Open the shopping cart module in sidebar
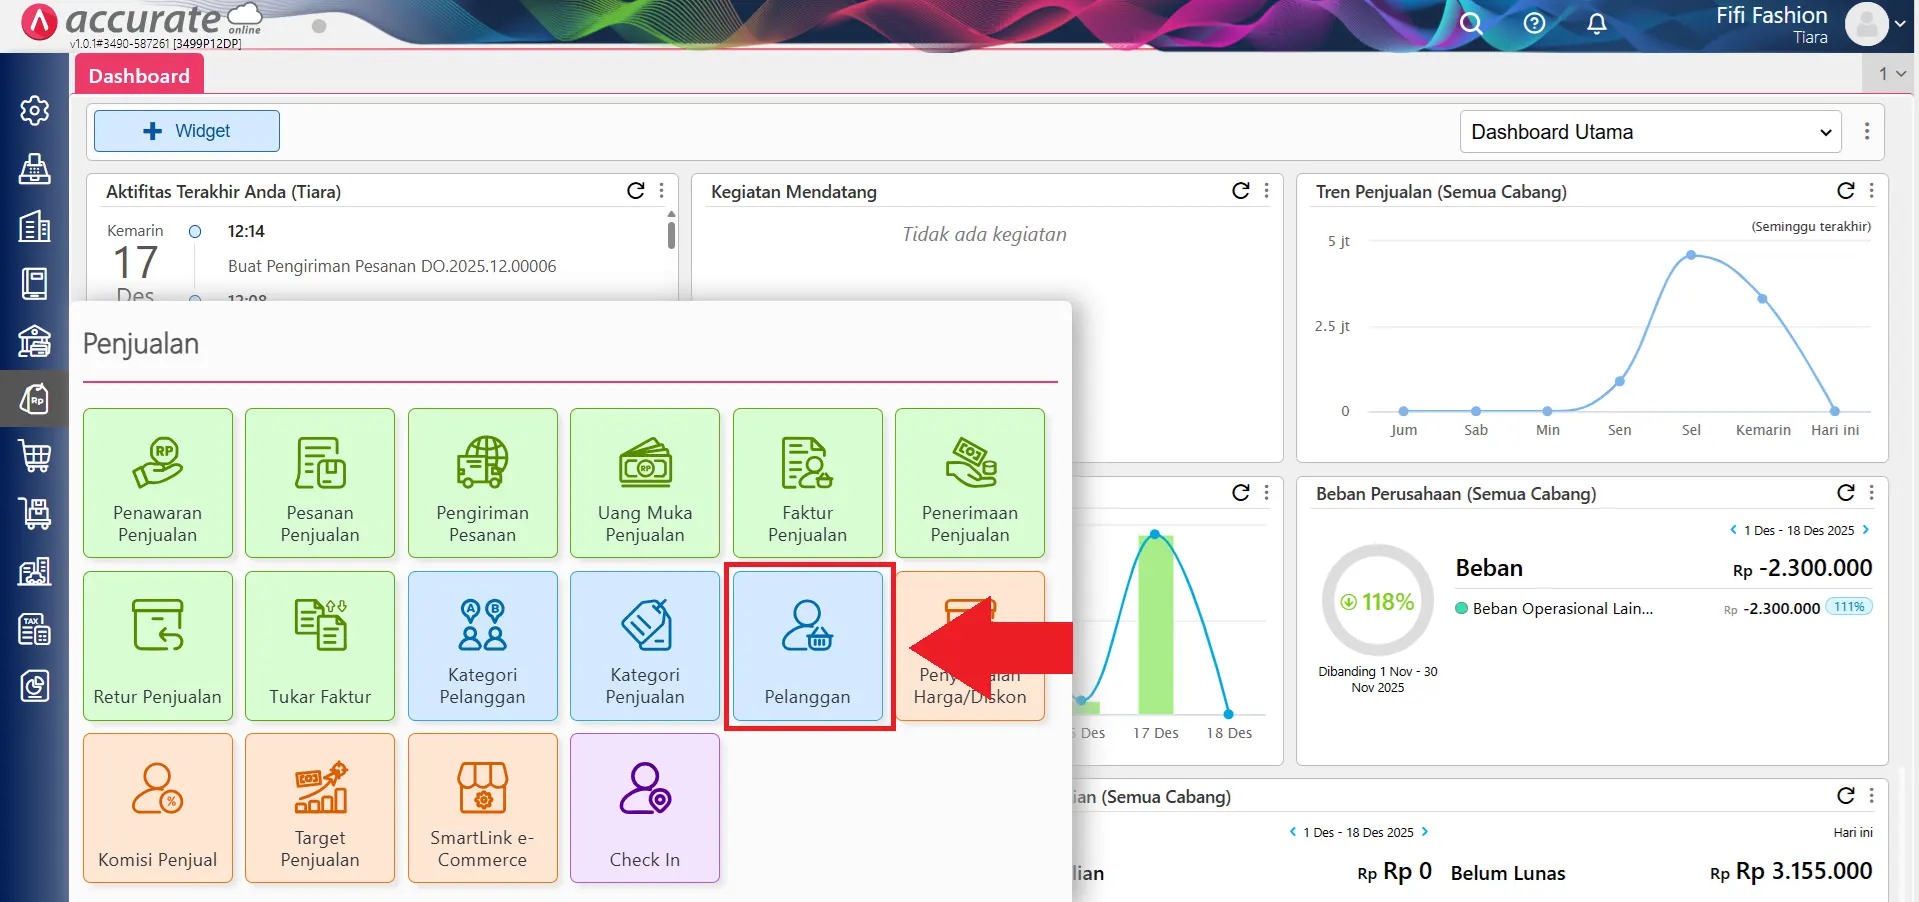The image size is (1919, 902). 35,456
